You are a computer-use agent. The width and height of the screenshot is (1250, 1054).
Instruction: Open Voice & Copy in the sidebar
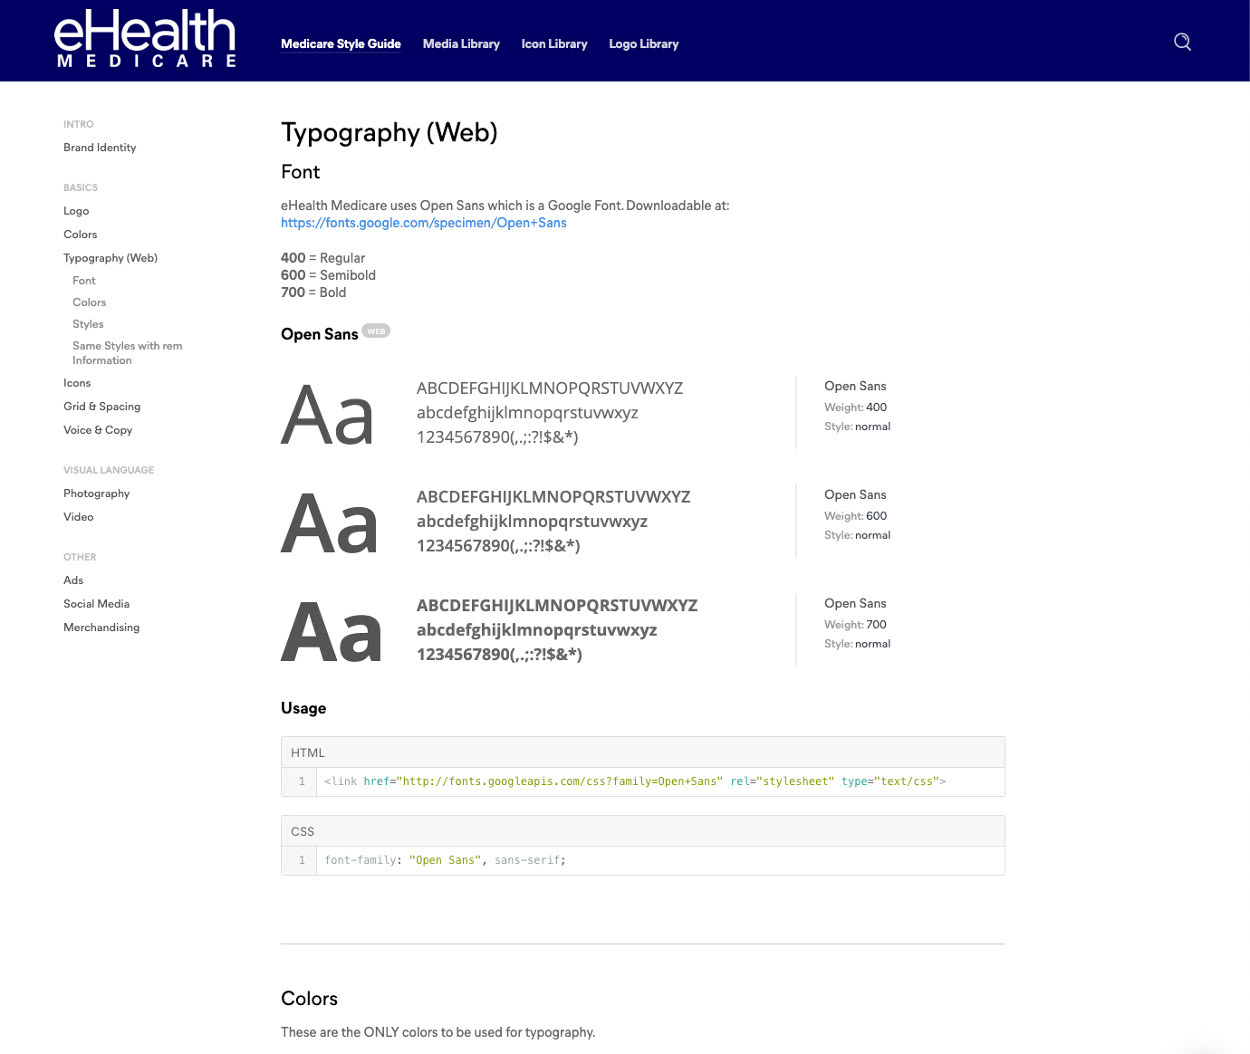pyautogui.click(x=98, y=430)
